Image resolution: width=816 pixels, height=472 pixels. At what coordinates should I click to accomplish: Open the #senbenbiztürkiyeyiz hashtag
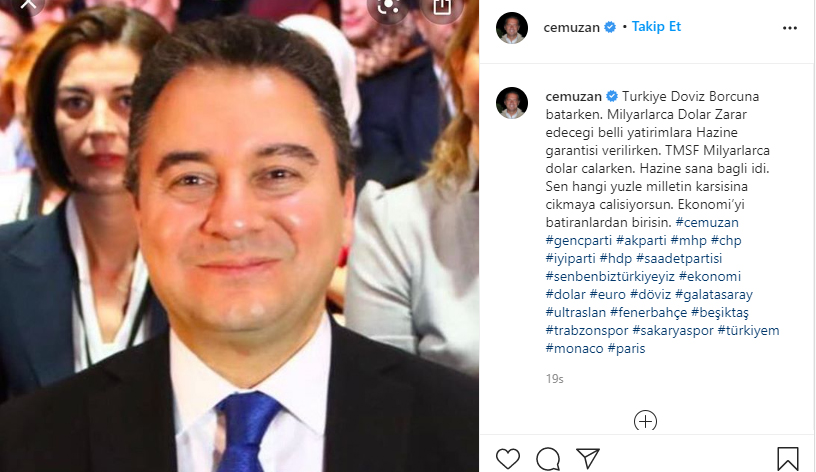[610, 276]
